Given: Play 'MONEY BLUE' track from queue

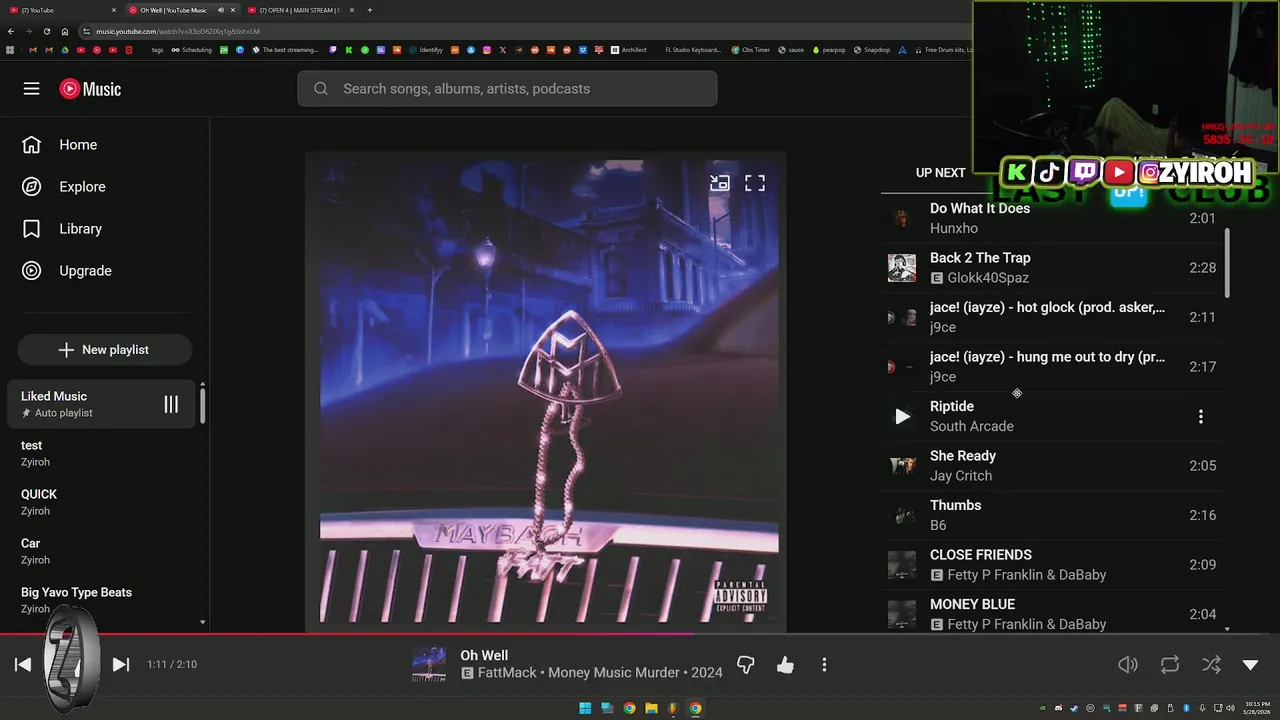Looking at the screenshot, I should [1053, 613].
